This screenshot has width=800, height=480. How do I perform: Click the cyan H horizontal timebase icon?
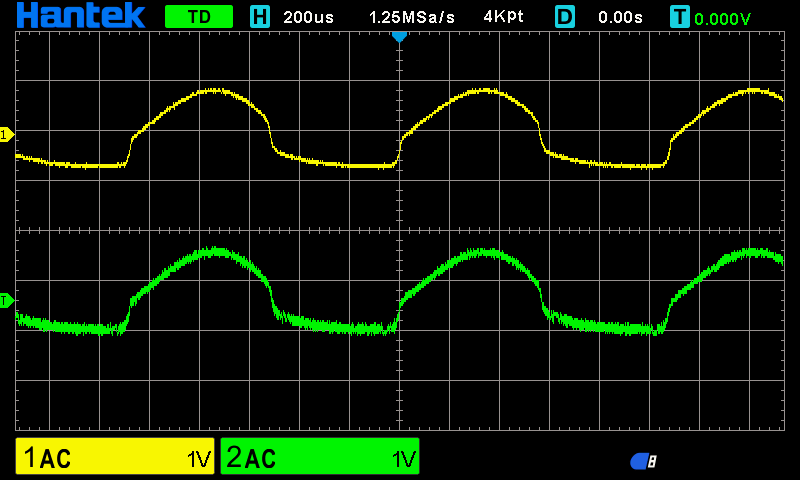point(260,17)
